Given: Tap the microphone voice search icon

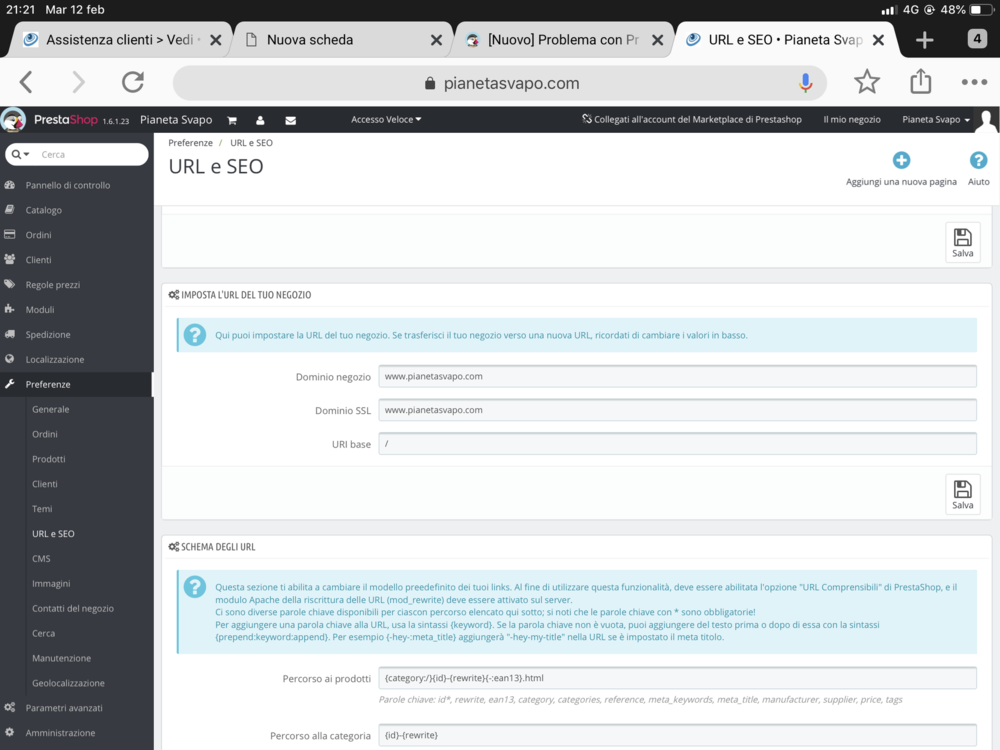Looking at the screenshot, I should click(x=805, y=83).
